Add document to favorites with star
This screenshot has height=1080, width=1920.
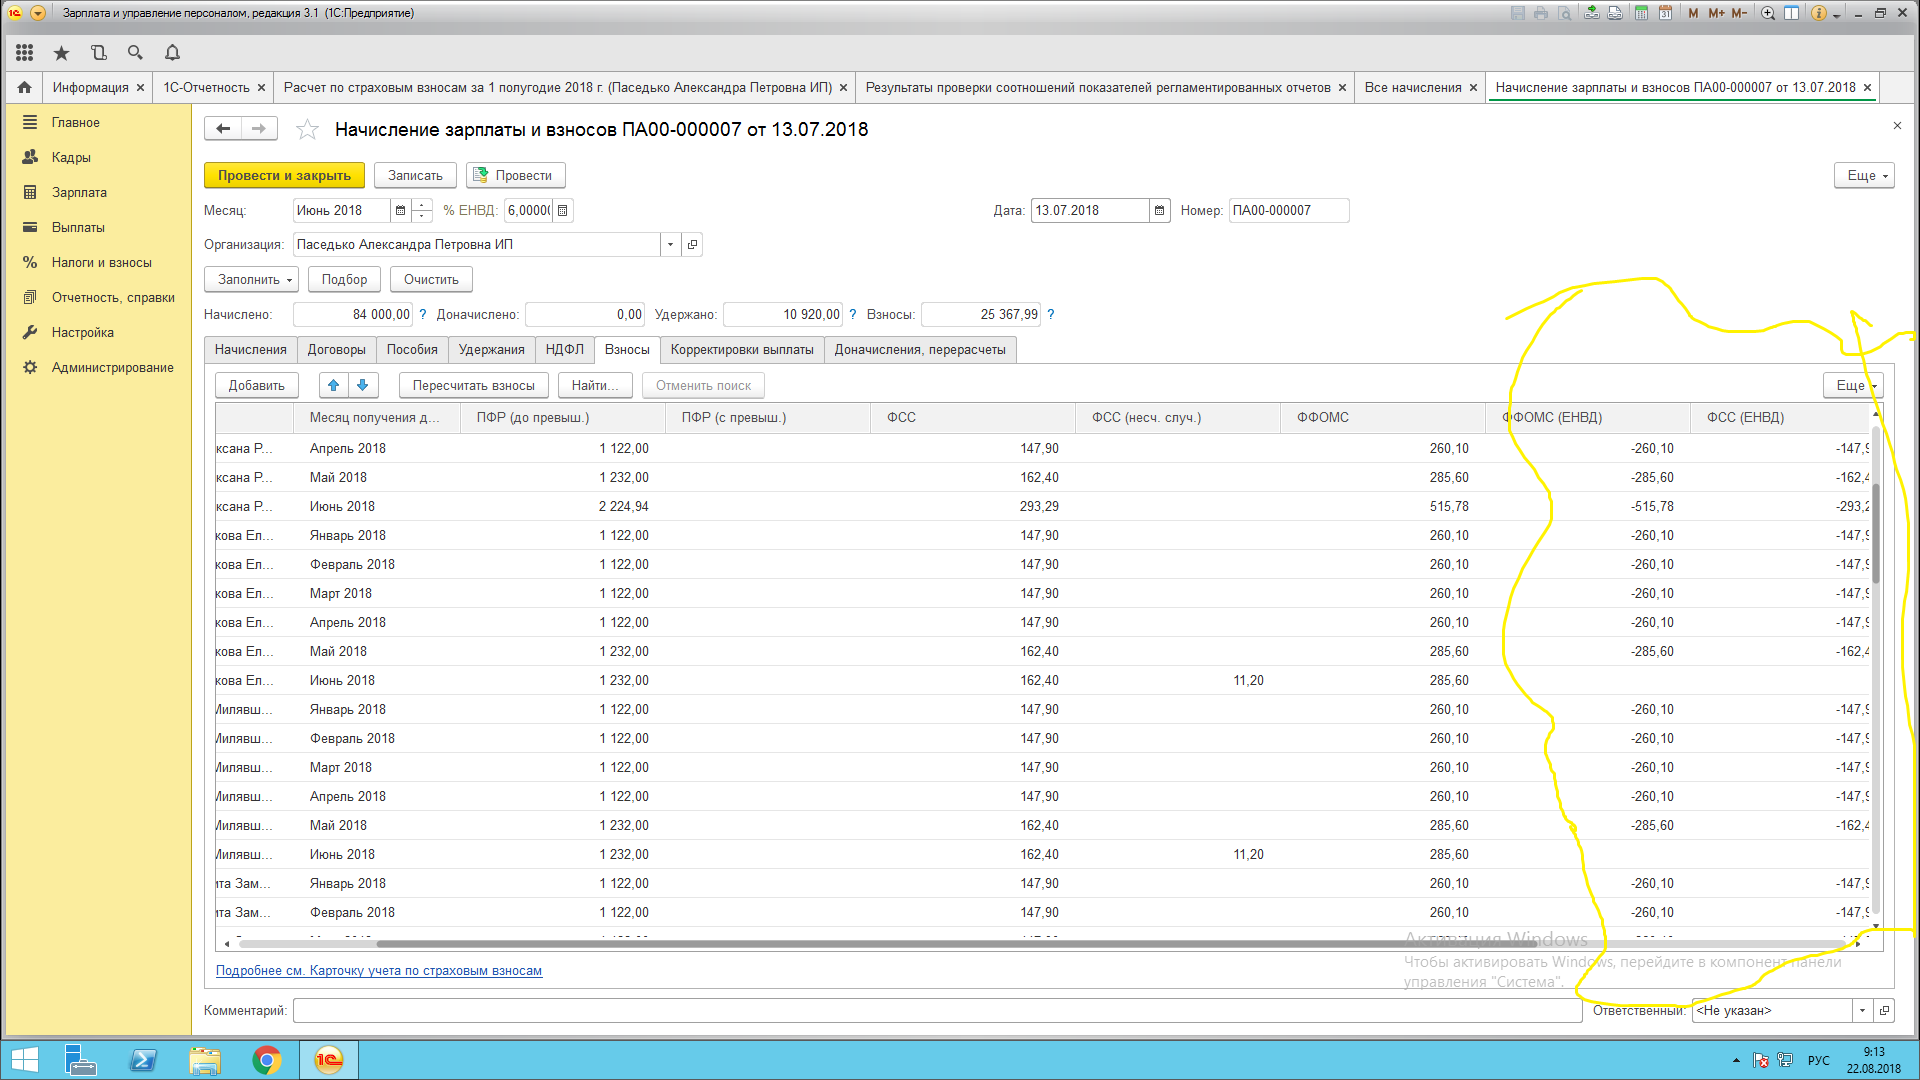pyautogui.click(x=307, y=130)
